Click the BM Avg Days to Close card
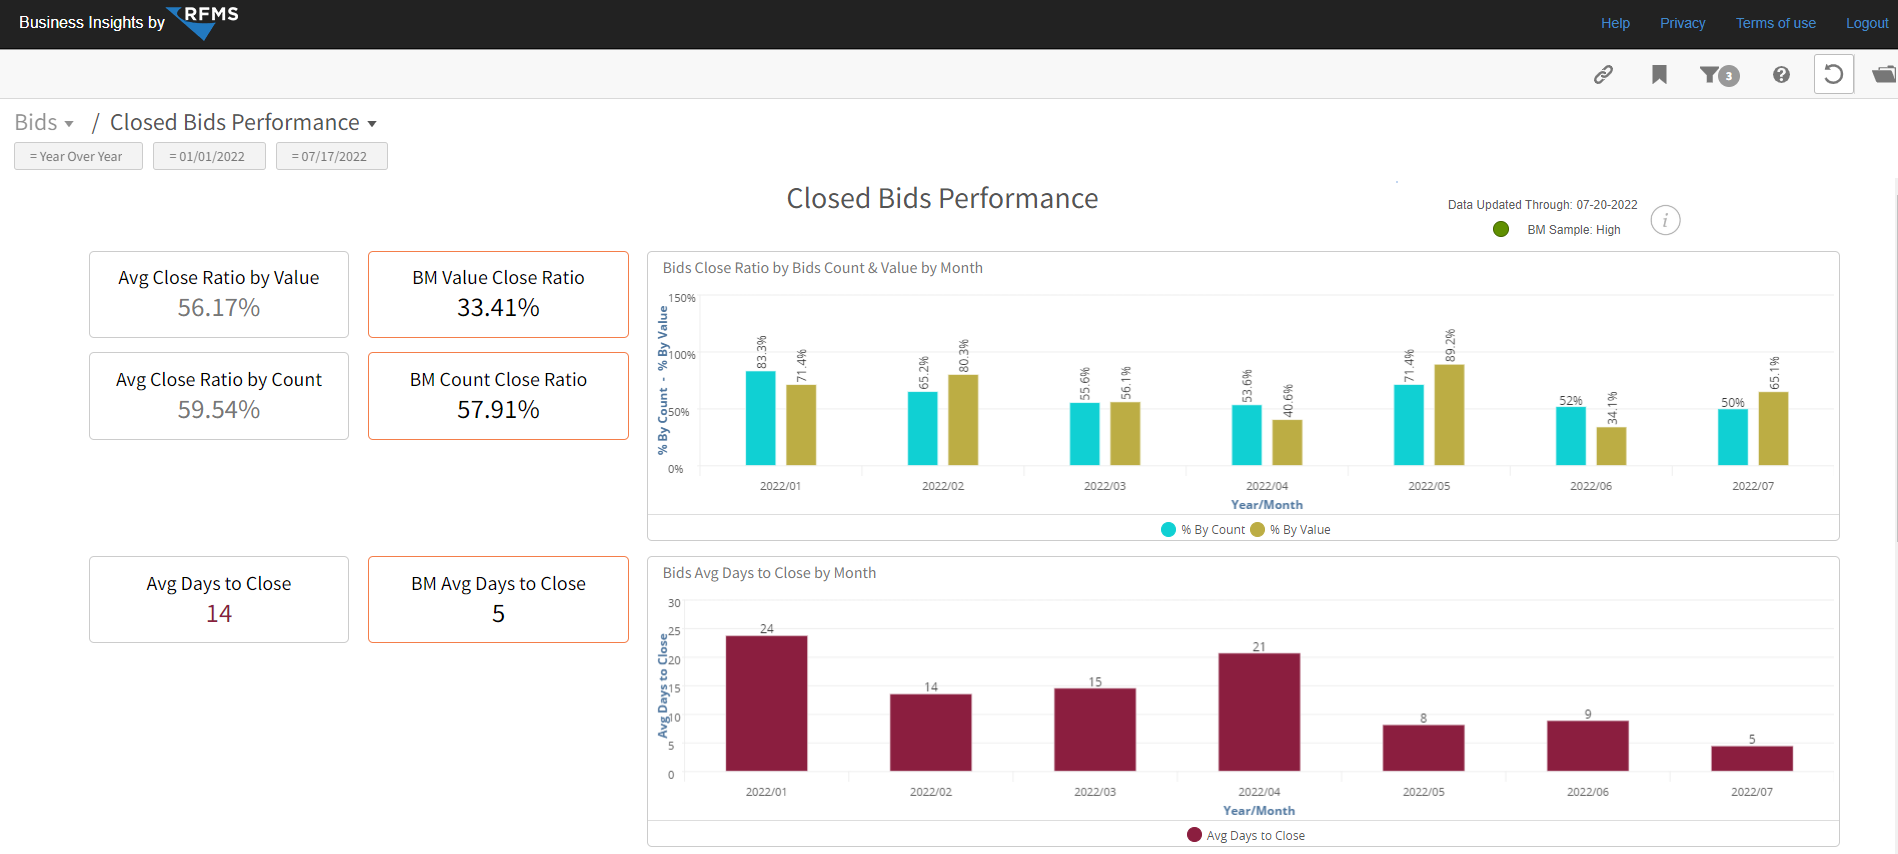 pos(498,599)
